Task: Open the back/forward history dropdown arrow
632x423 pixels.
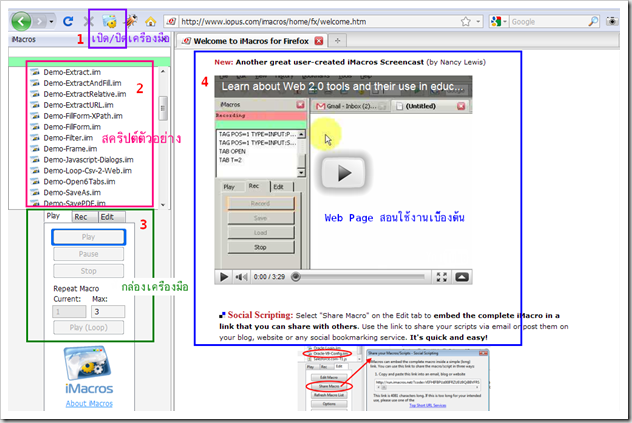Action: tap(52, 21)
